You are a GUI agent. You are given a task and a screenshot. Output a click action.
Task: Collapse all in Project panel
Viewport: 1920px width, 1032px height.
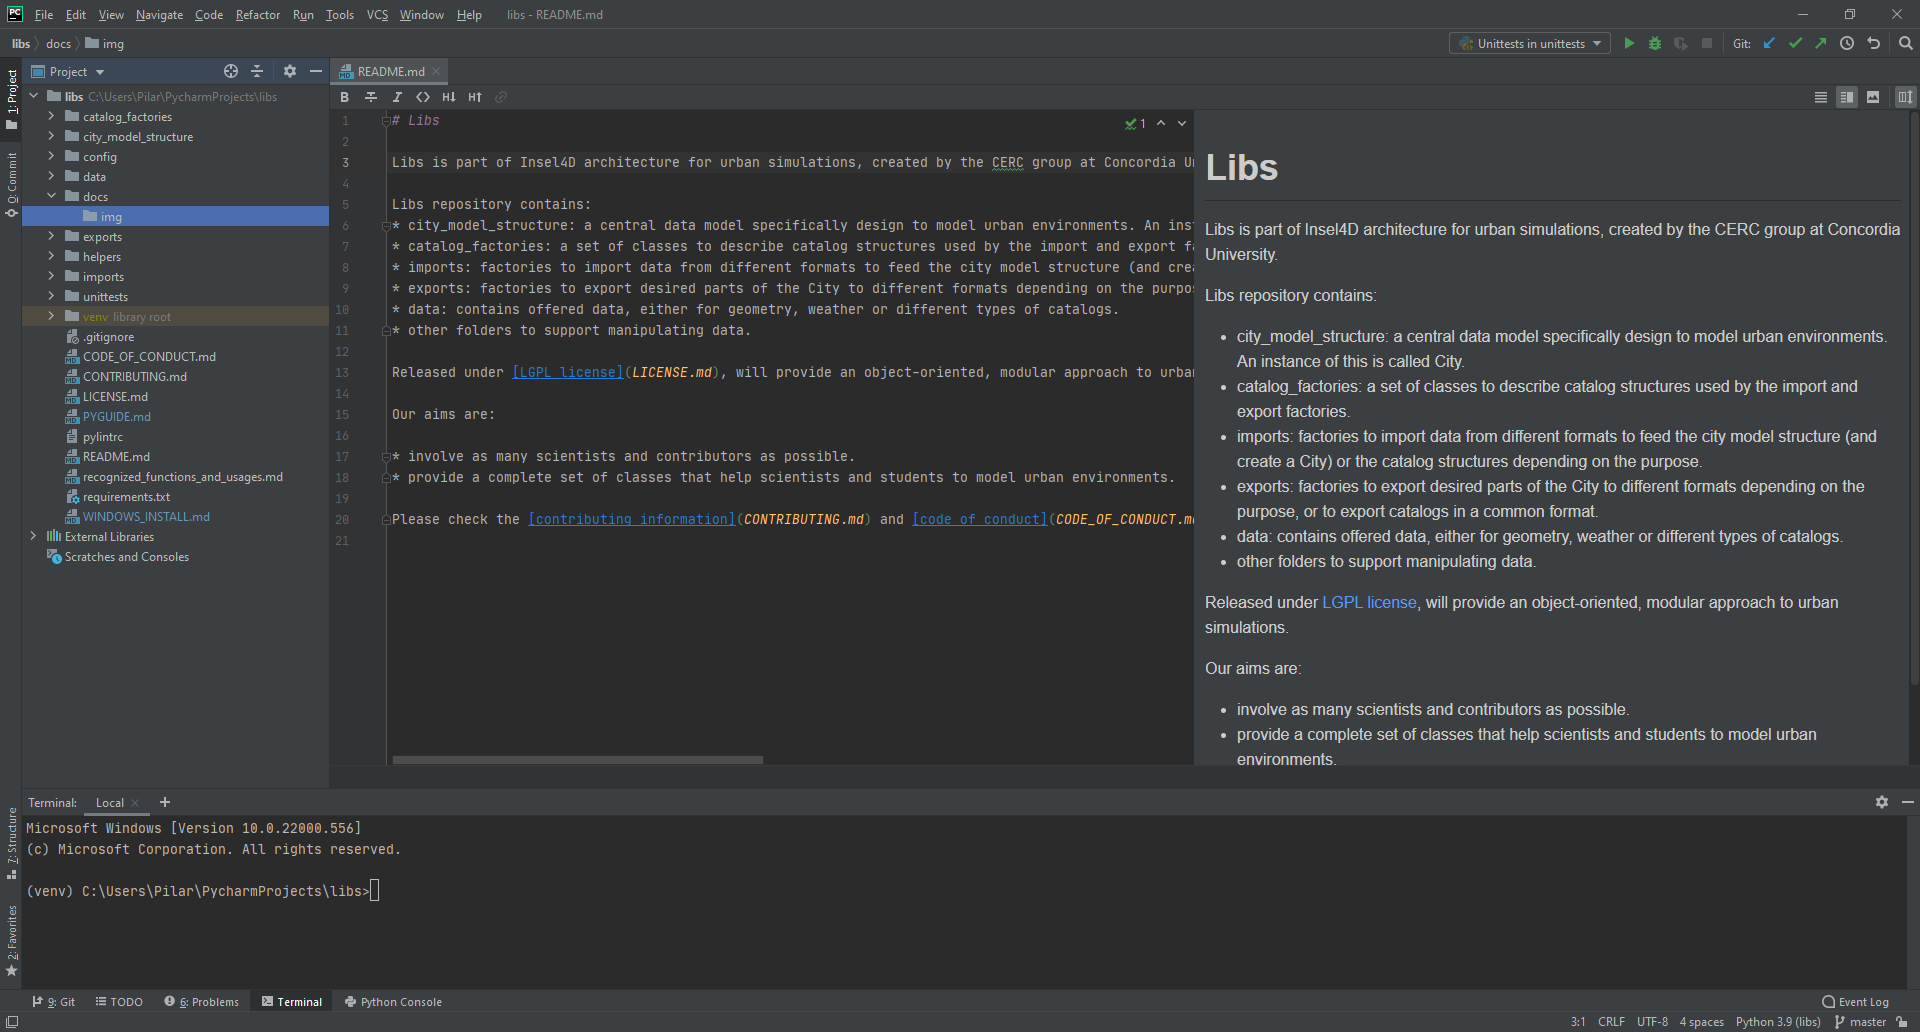pos(257,71)
